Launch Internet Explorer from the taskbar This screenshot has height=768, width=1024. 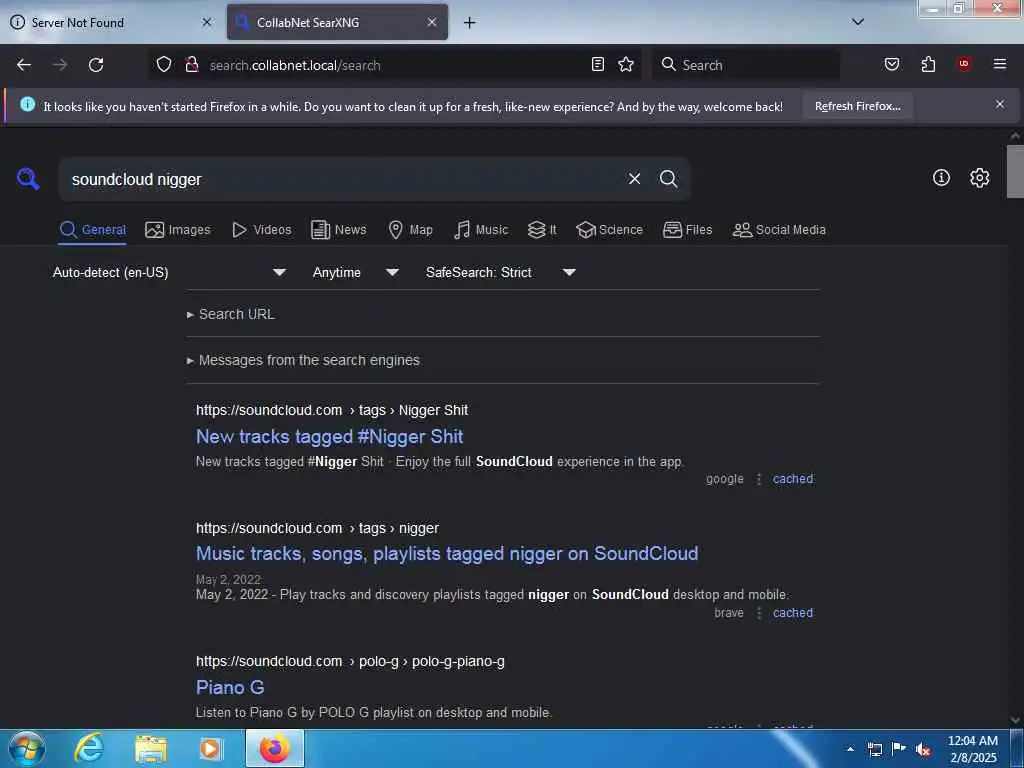point(89,748)
